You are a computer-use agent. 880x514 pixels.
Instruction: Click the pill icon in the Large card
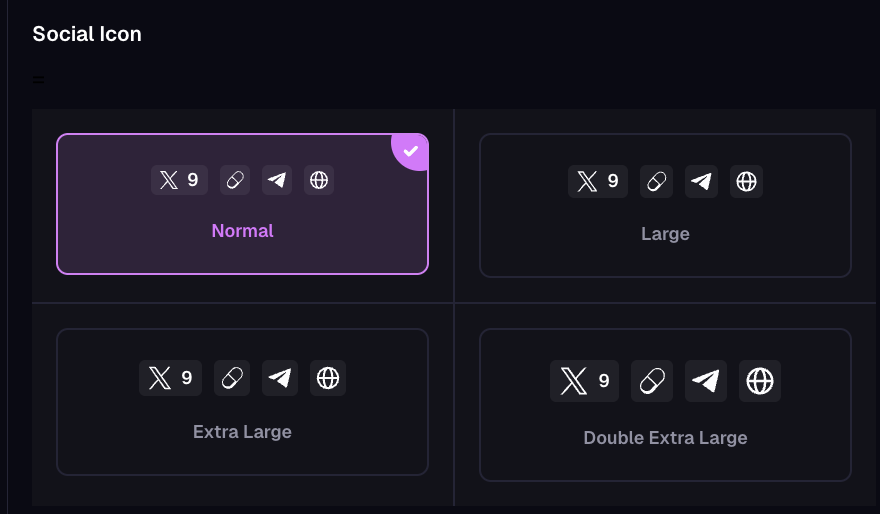pyautogui.click(x=657, y=182)
